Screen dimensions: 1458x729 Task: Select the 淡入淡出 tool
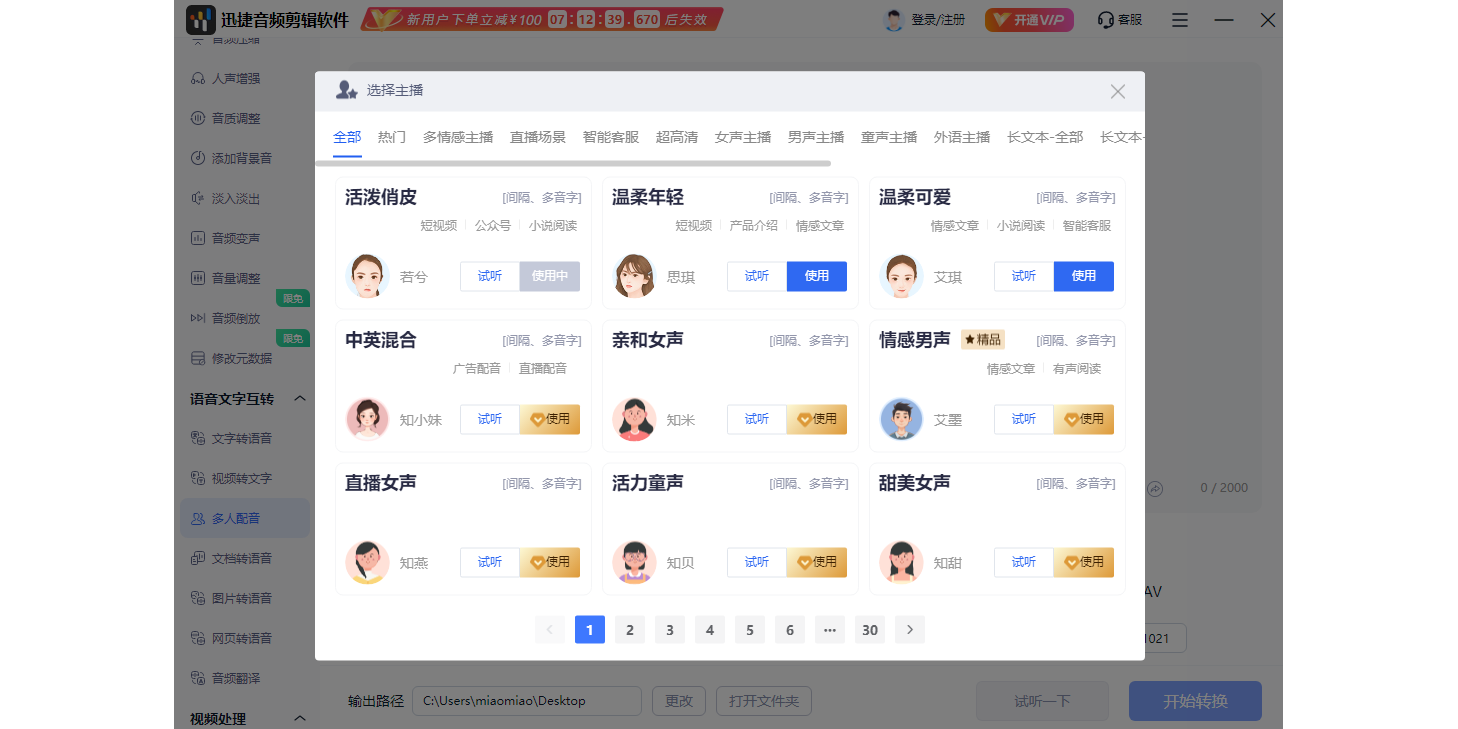pos(231,197)
